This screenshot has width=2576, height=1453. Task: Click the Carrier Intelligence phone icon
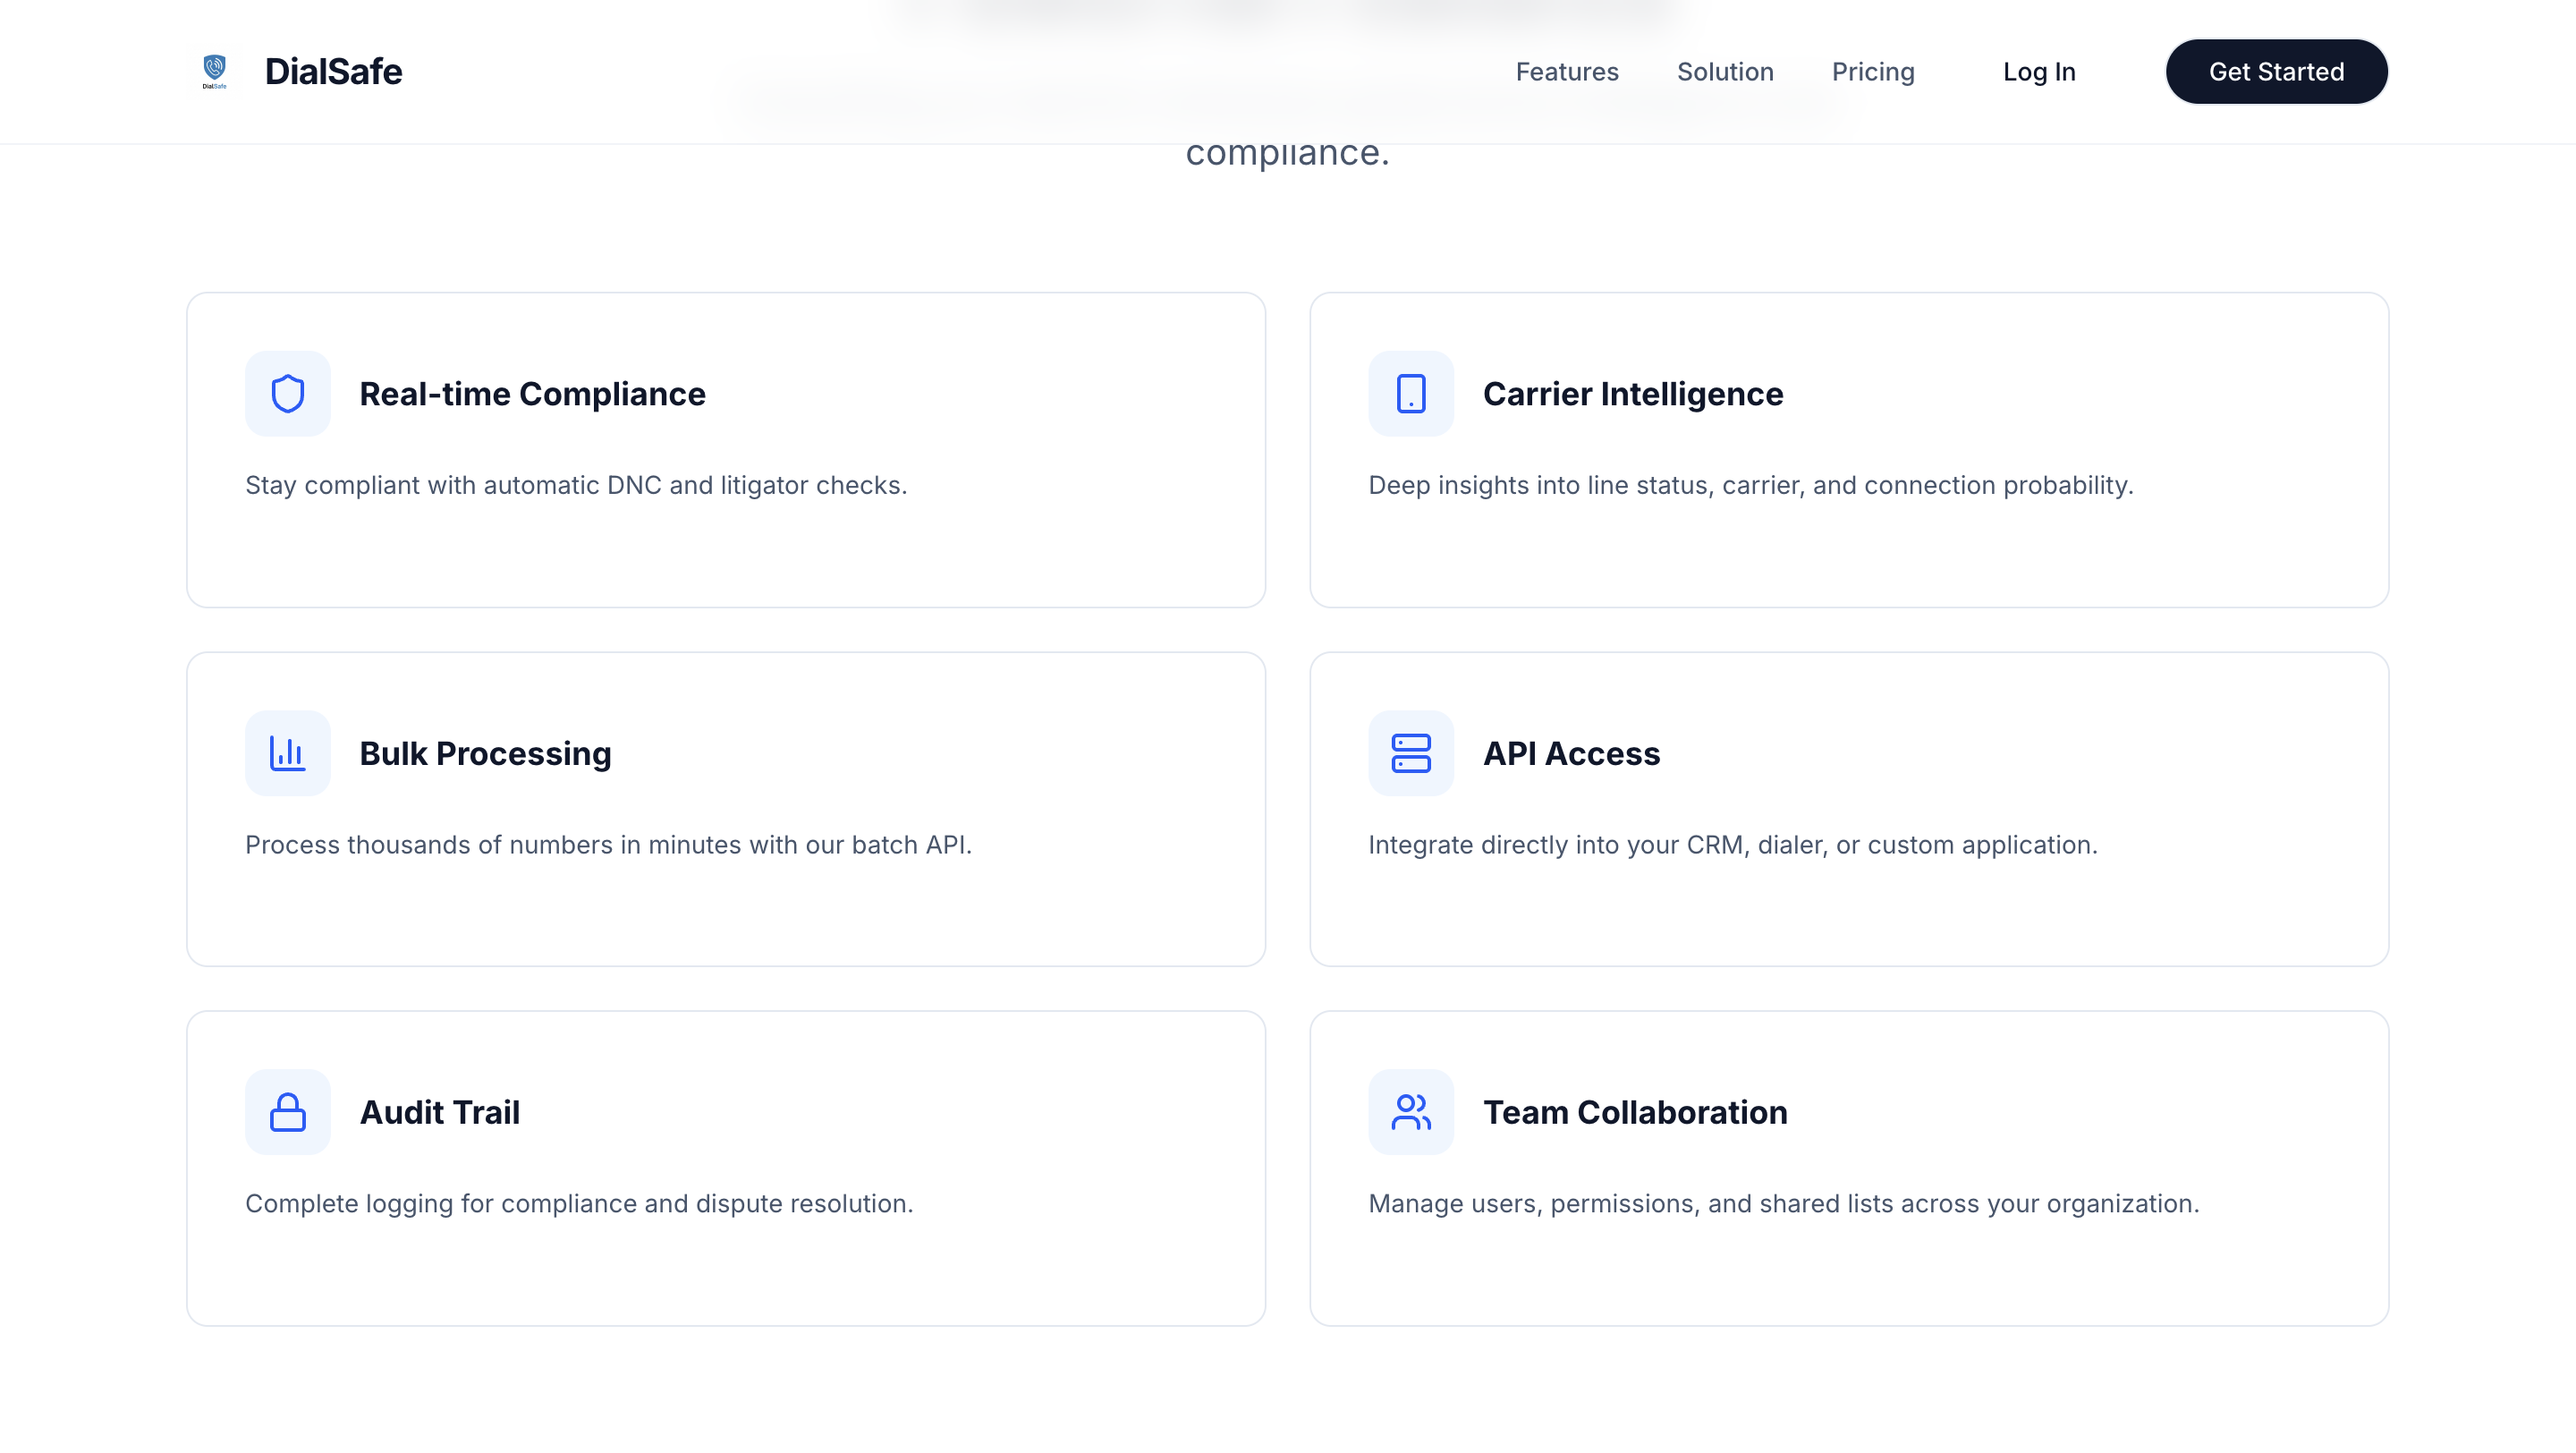tap(1410, 394)
